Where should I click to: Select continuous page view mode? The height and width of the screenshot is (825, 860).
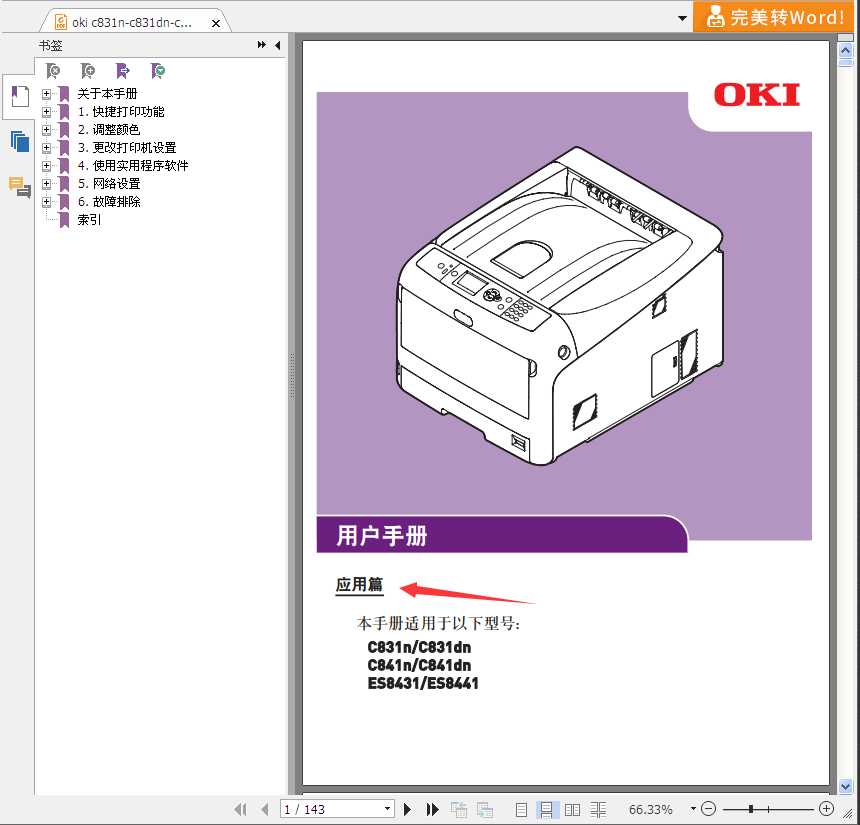tap(546, 809)
